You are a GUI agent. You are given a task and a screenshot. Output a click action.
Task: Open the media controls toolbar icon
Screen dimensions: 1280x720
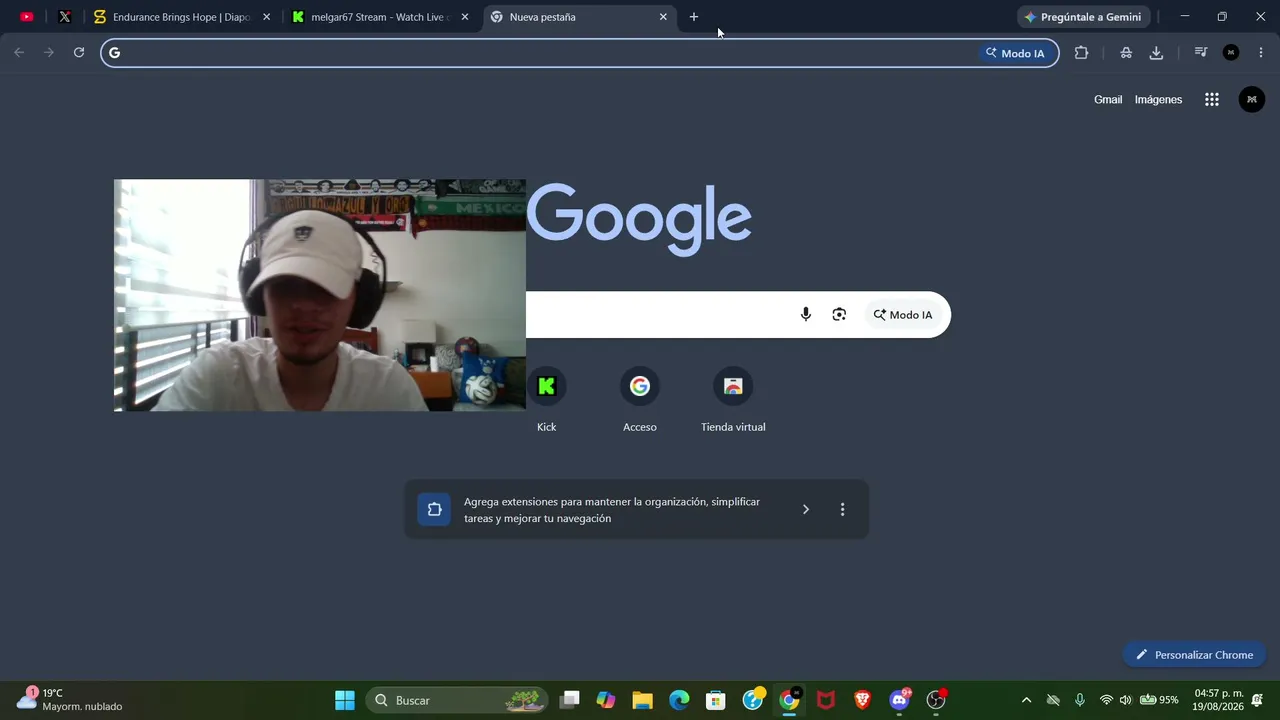click(x=1201, y=53)
